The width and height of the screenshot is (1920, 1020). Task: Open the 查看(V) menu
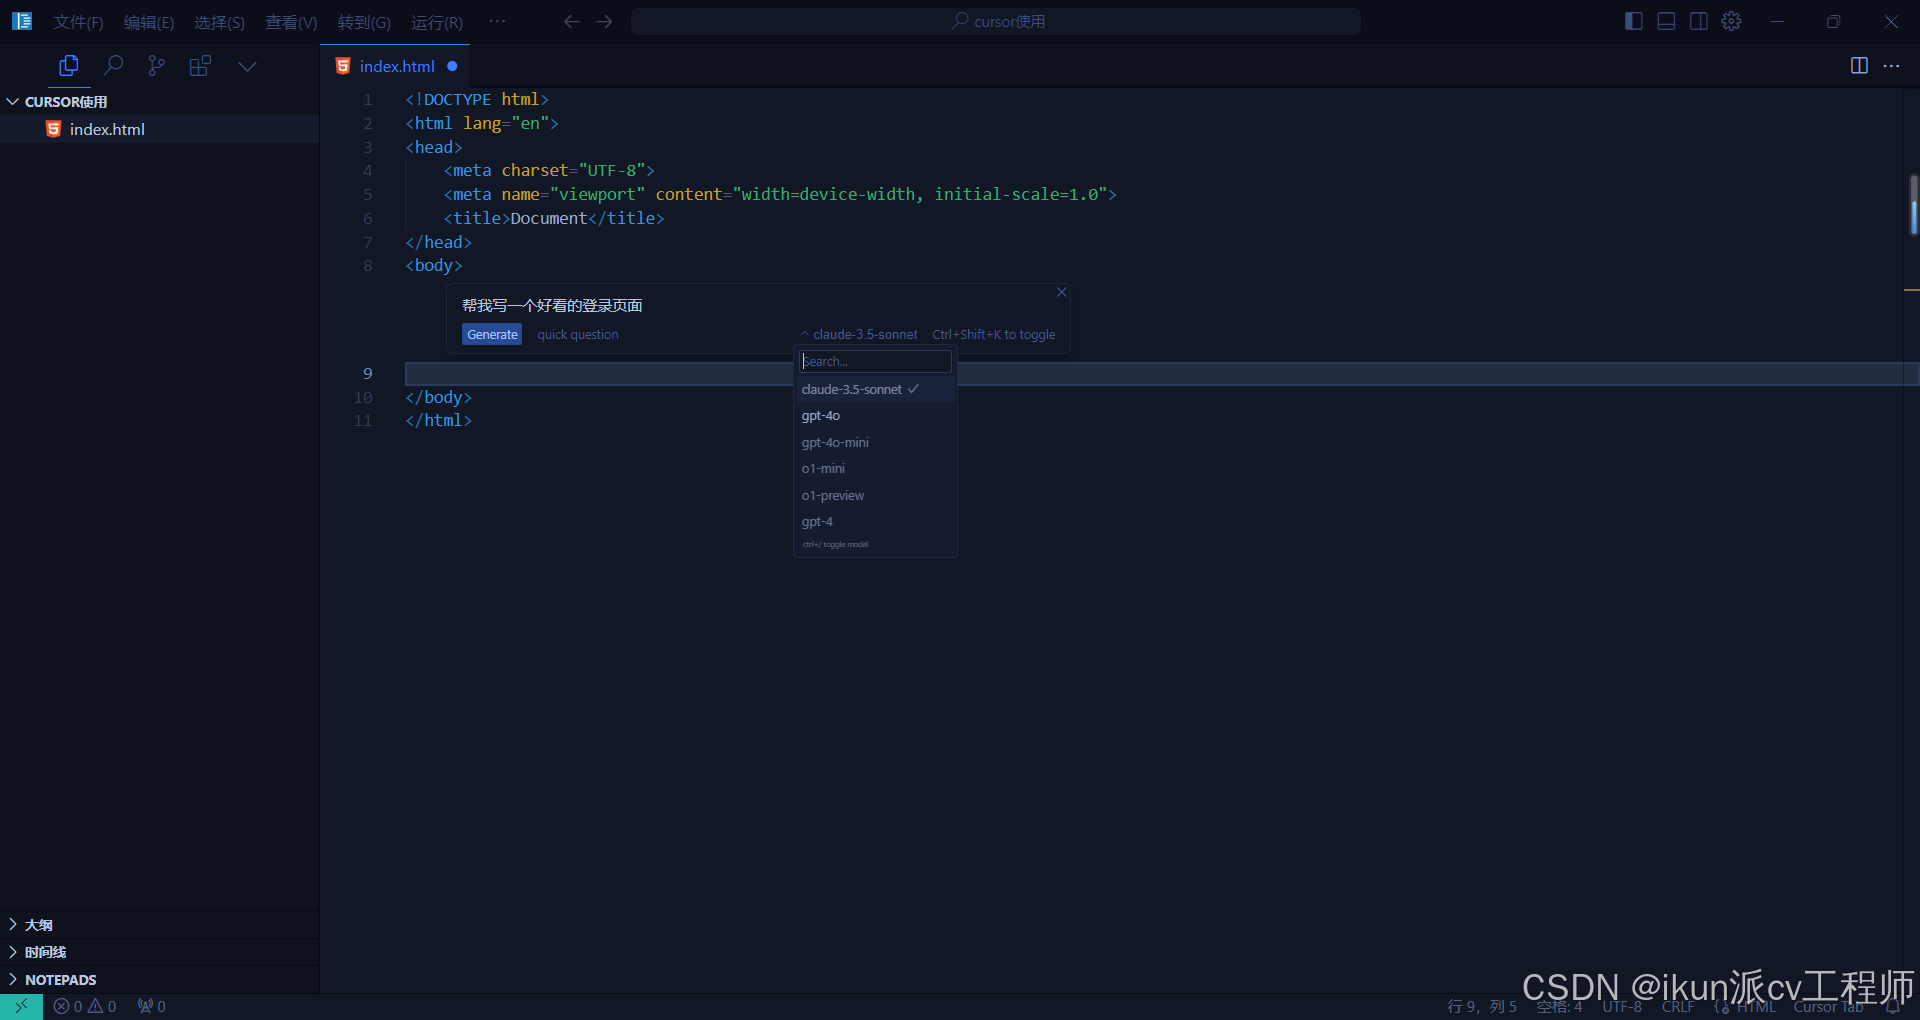pyautogui.click(x=291, y=22)
